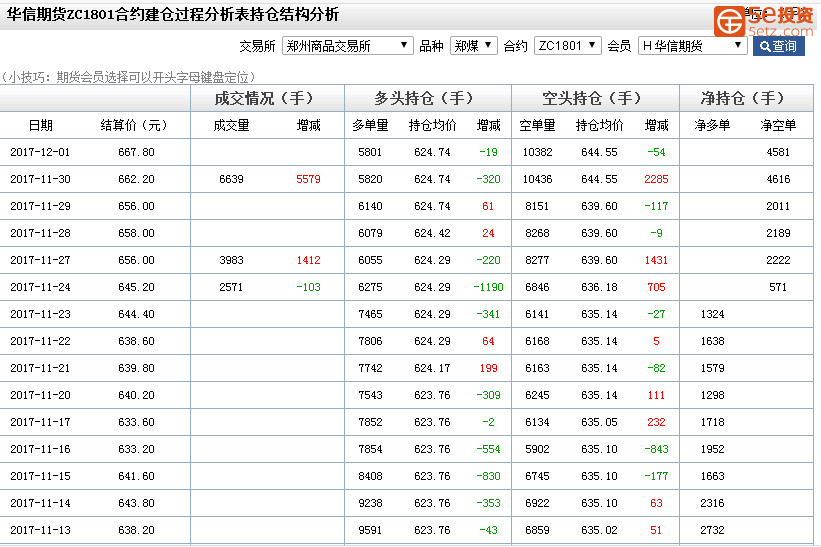The height and width of the screenshot is (547, 821).
Task: Click settlement price 667.80
Action: [x=136, y=152]
